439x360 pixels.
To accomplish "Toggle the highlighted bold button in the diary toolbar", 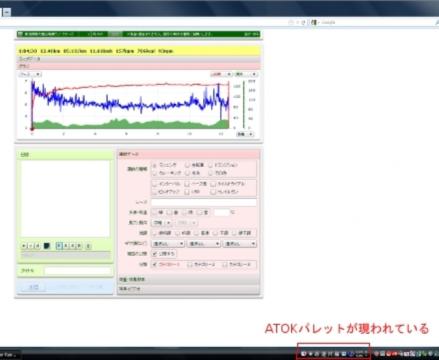I will pyautogui.click(x=59, y=246).
